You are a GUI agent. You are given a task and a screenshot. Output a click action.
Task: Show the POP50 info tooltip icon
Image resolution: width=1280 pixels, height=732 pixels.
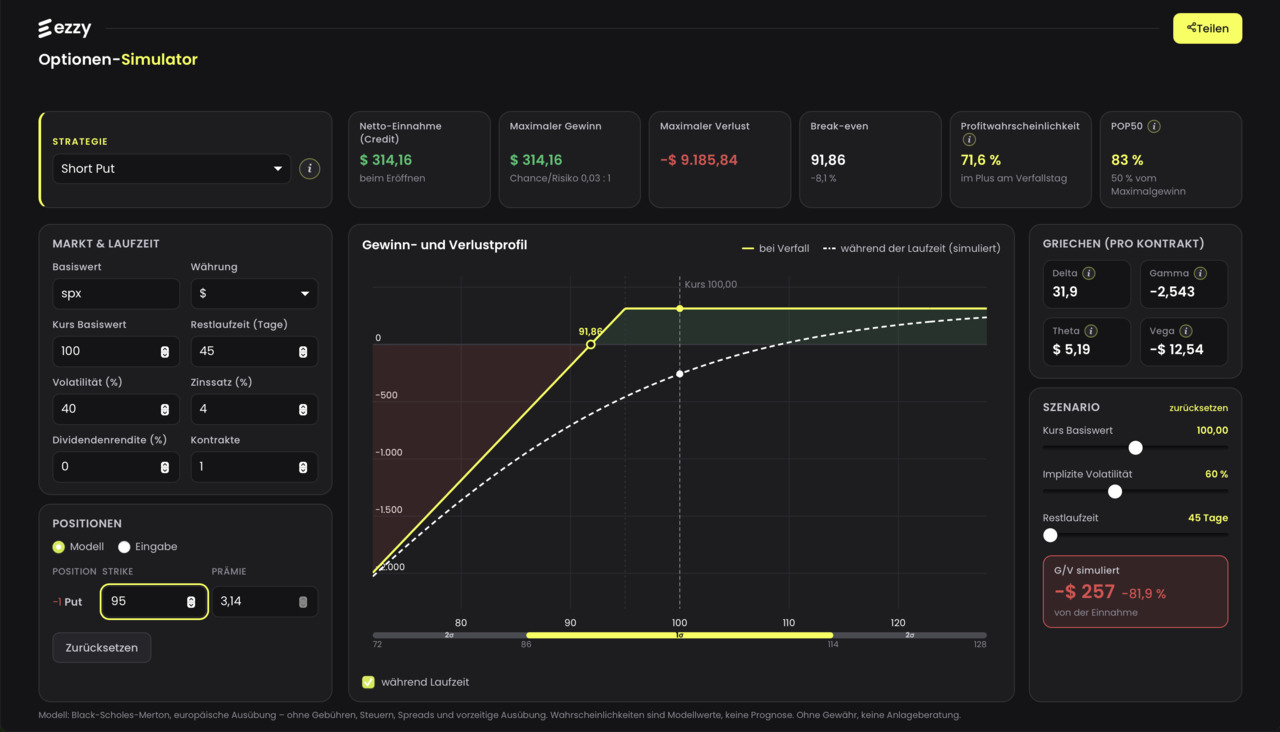click(1154, 127)
